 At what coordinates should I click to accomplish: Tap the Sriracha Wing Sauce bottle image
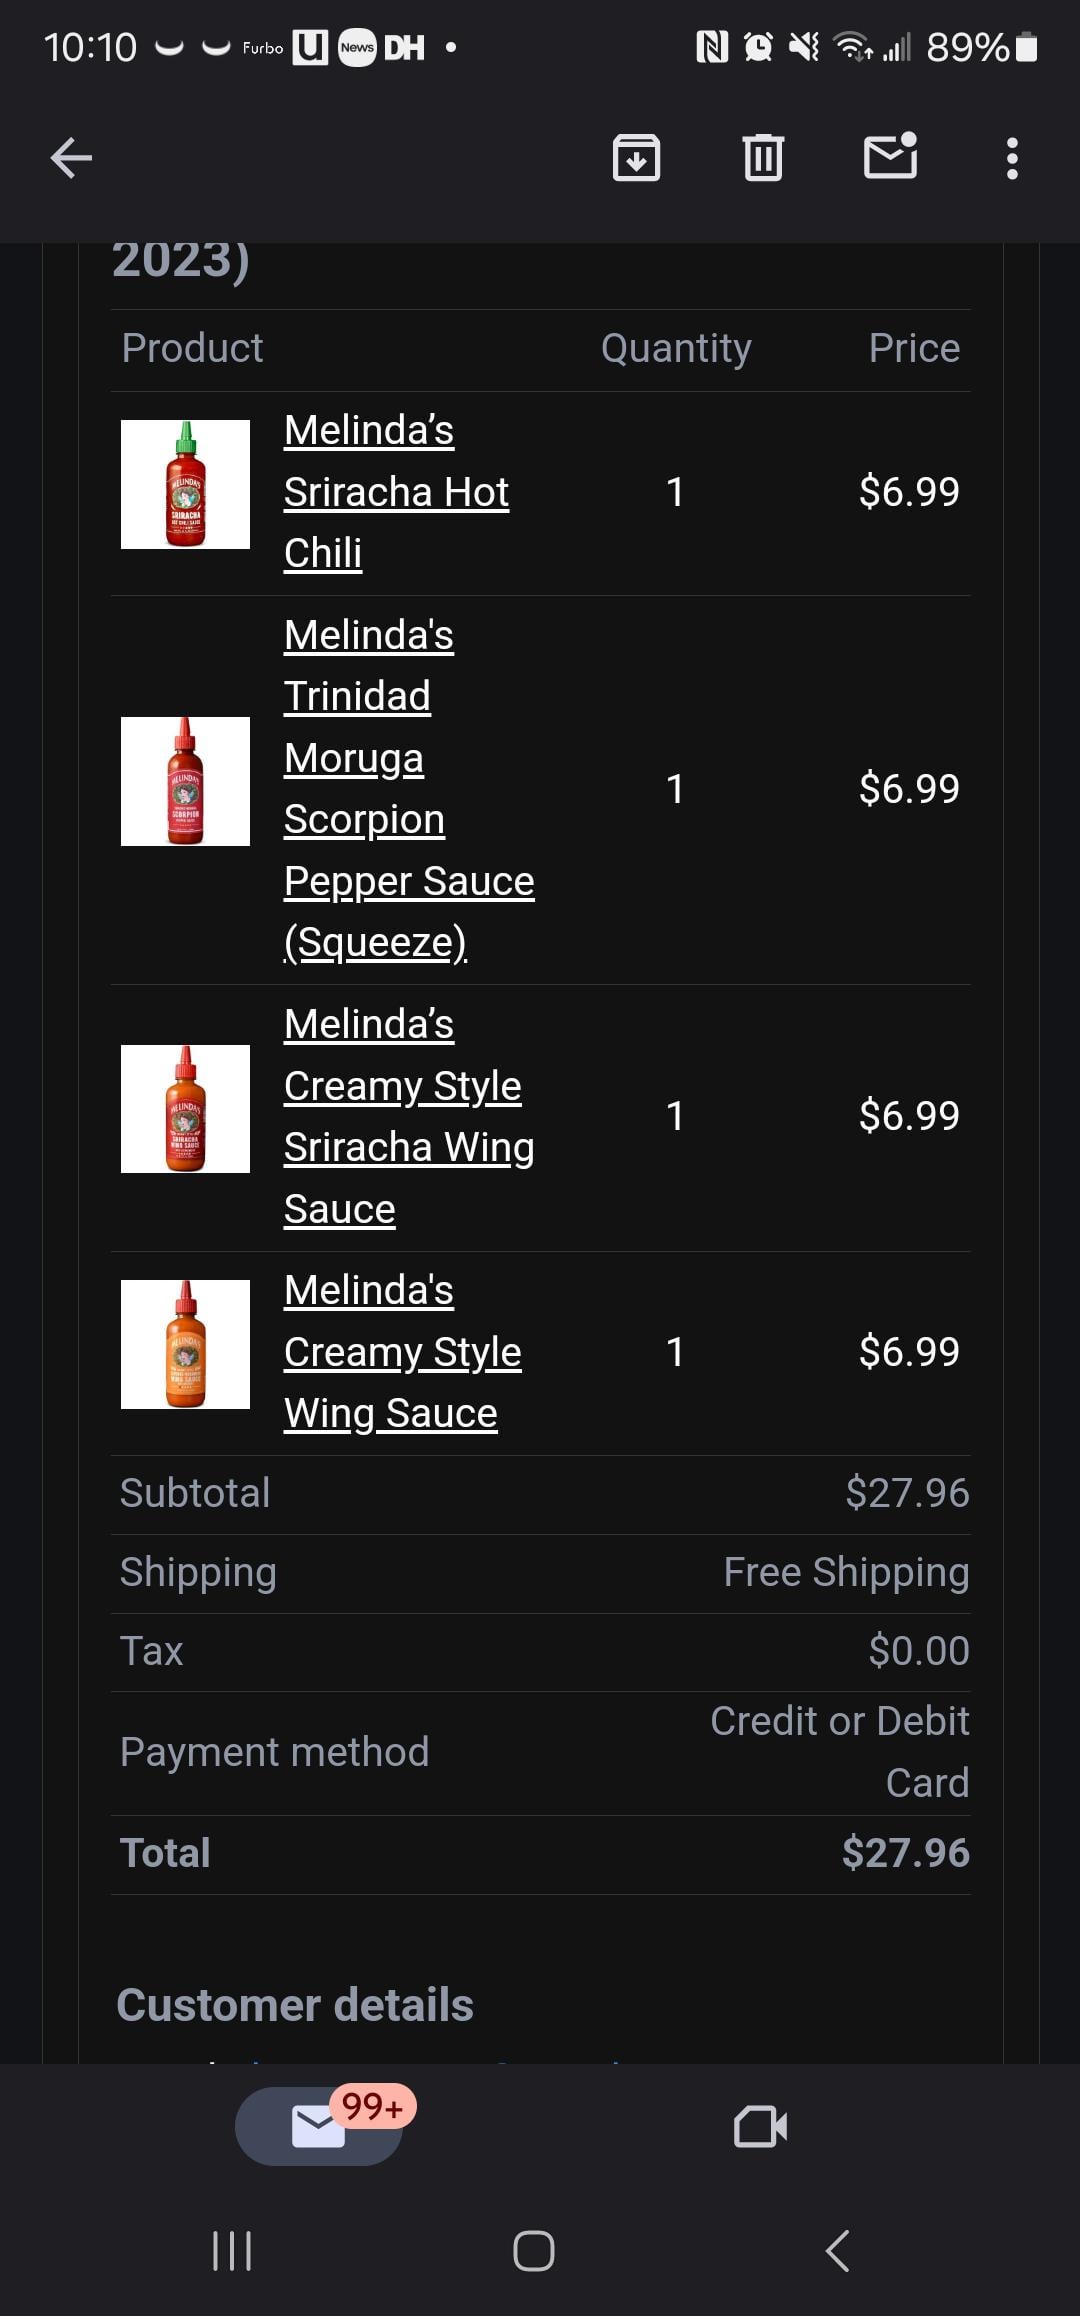[185, 1108]
